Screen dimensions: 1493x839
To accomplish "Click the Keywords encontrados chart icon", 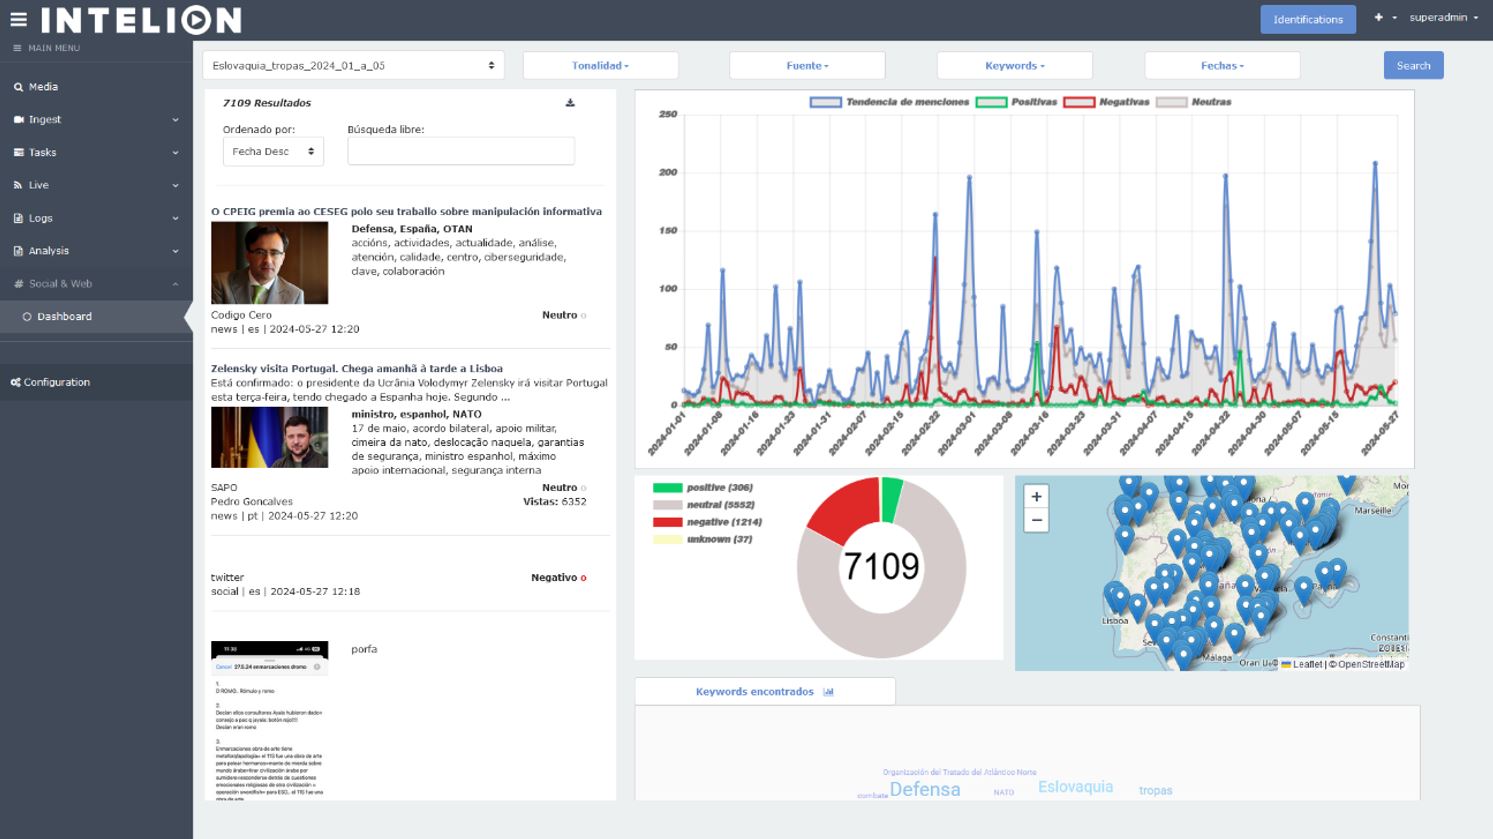I will [x=828, y=692].
